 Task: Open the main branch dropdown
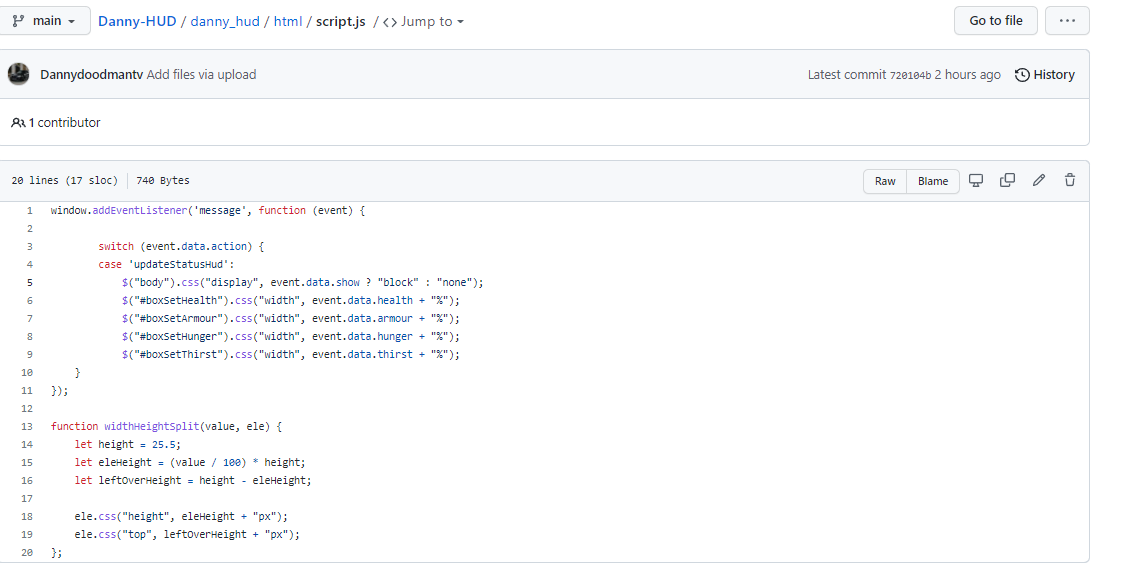click(x=45, y=21)
